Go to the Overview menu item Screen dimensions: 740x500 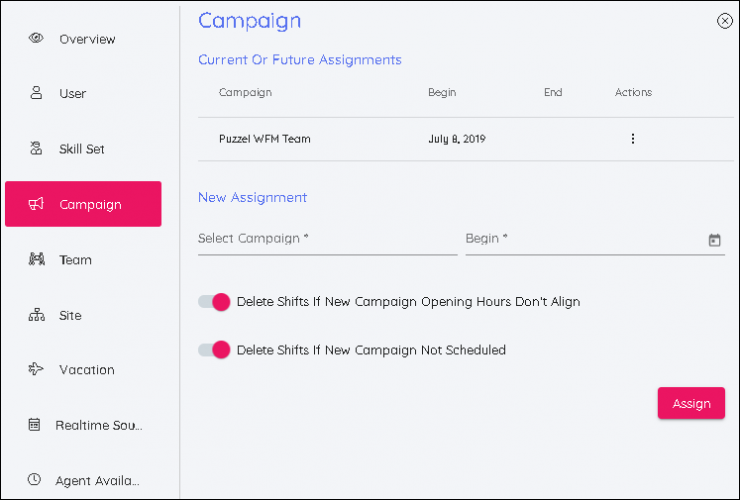pos(87,39)
